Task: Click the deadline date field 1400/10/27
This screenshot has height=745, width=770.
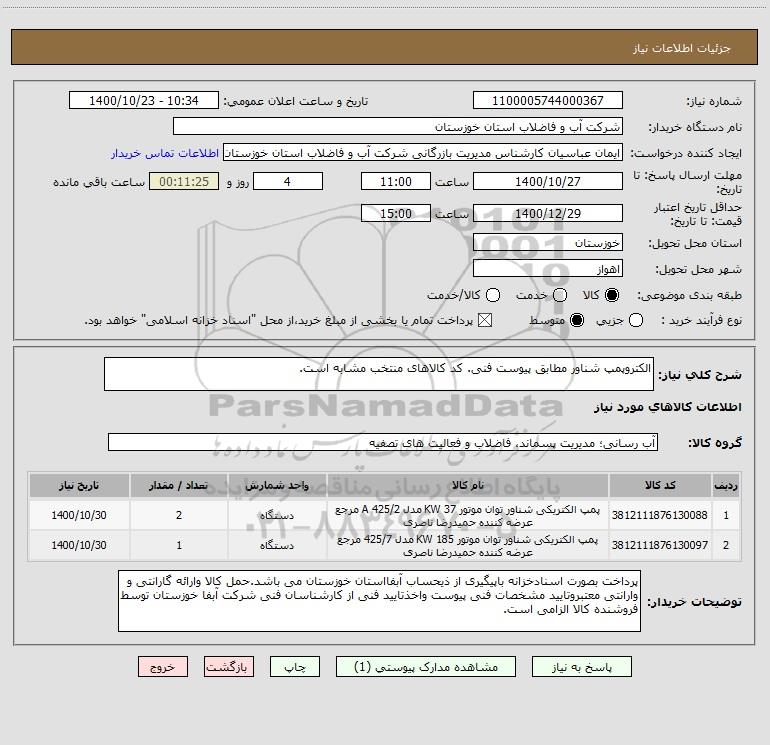Action: click(x=548, y=181)
